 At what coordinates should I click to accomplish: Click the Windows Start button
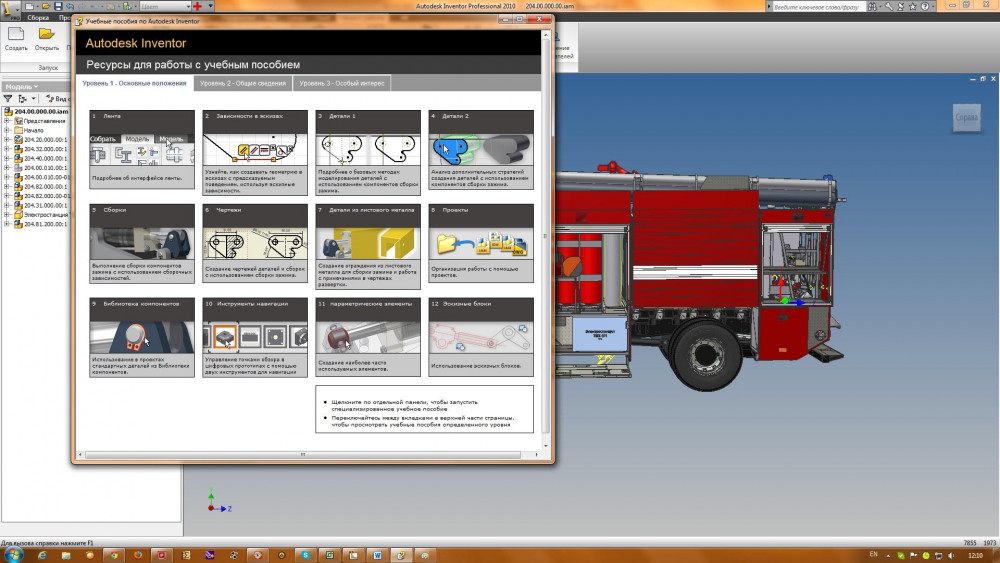[x=13, y=555]
